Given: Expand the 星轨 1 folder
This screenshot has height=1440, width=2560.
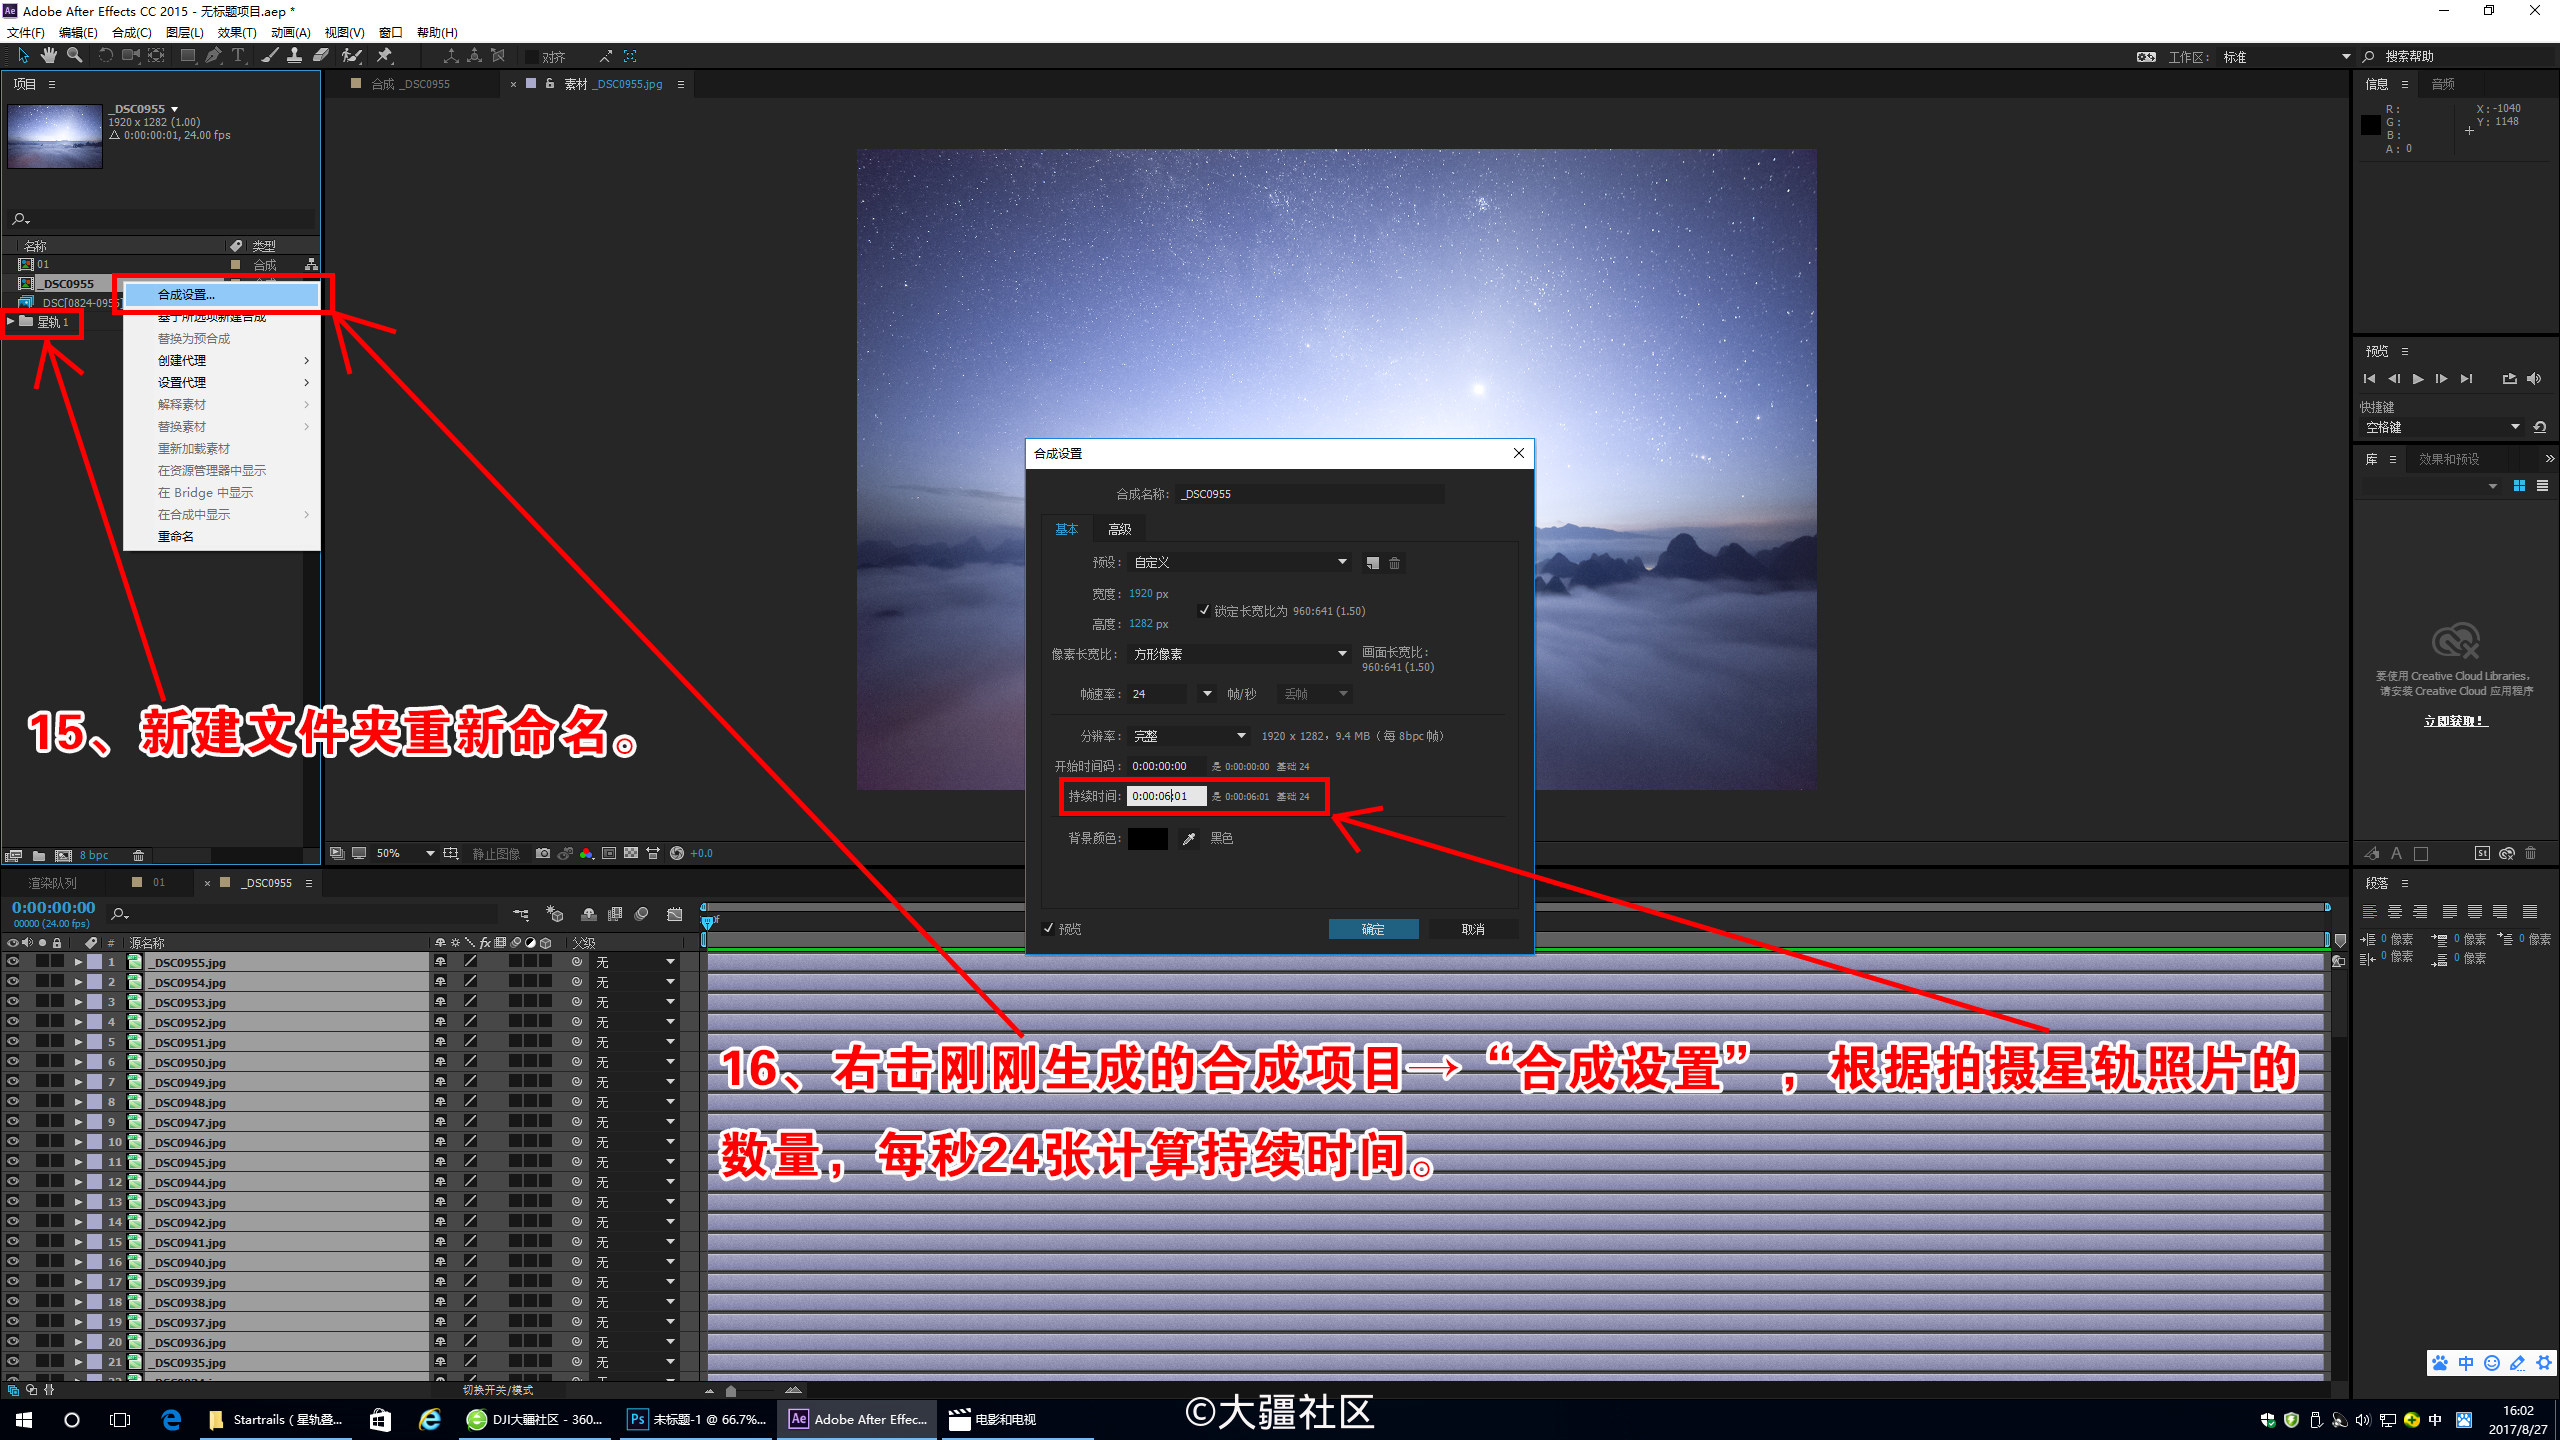Looking at the screenshot, I should (x=11, y=322).
